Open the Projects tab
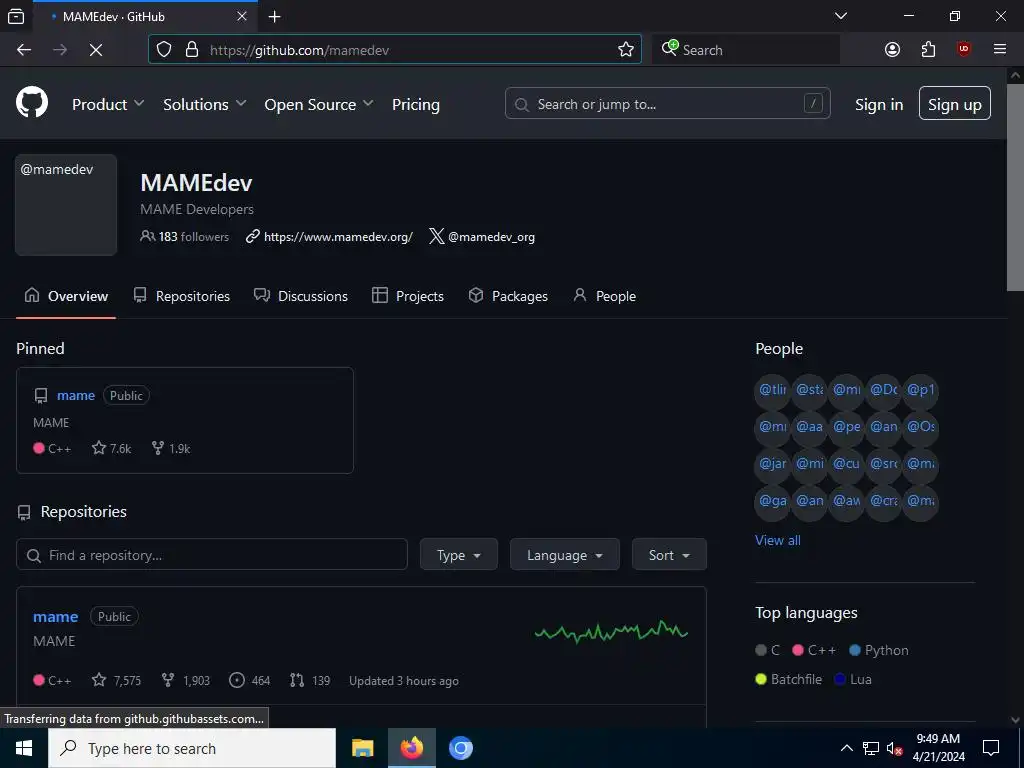Viewport: 1024px width, 768px height. tap(408, 296)
